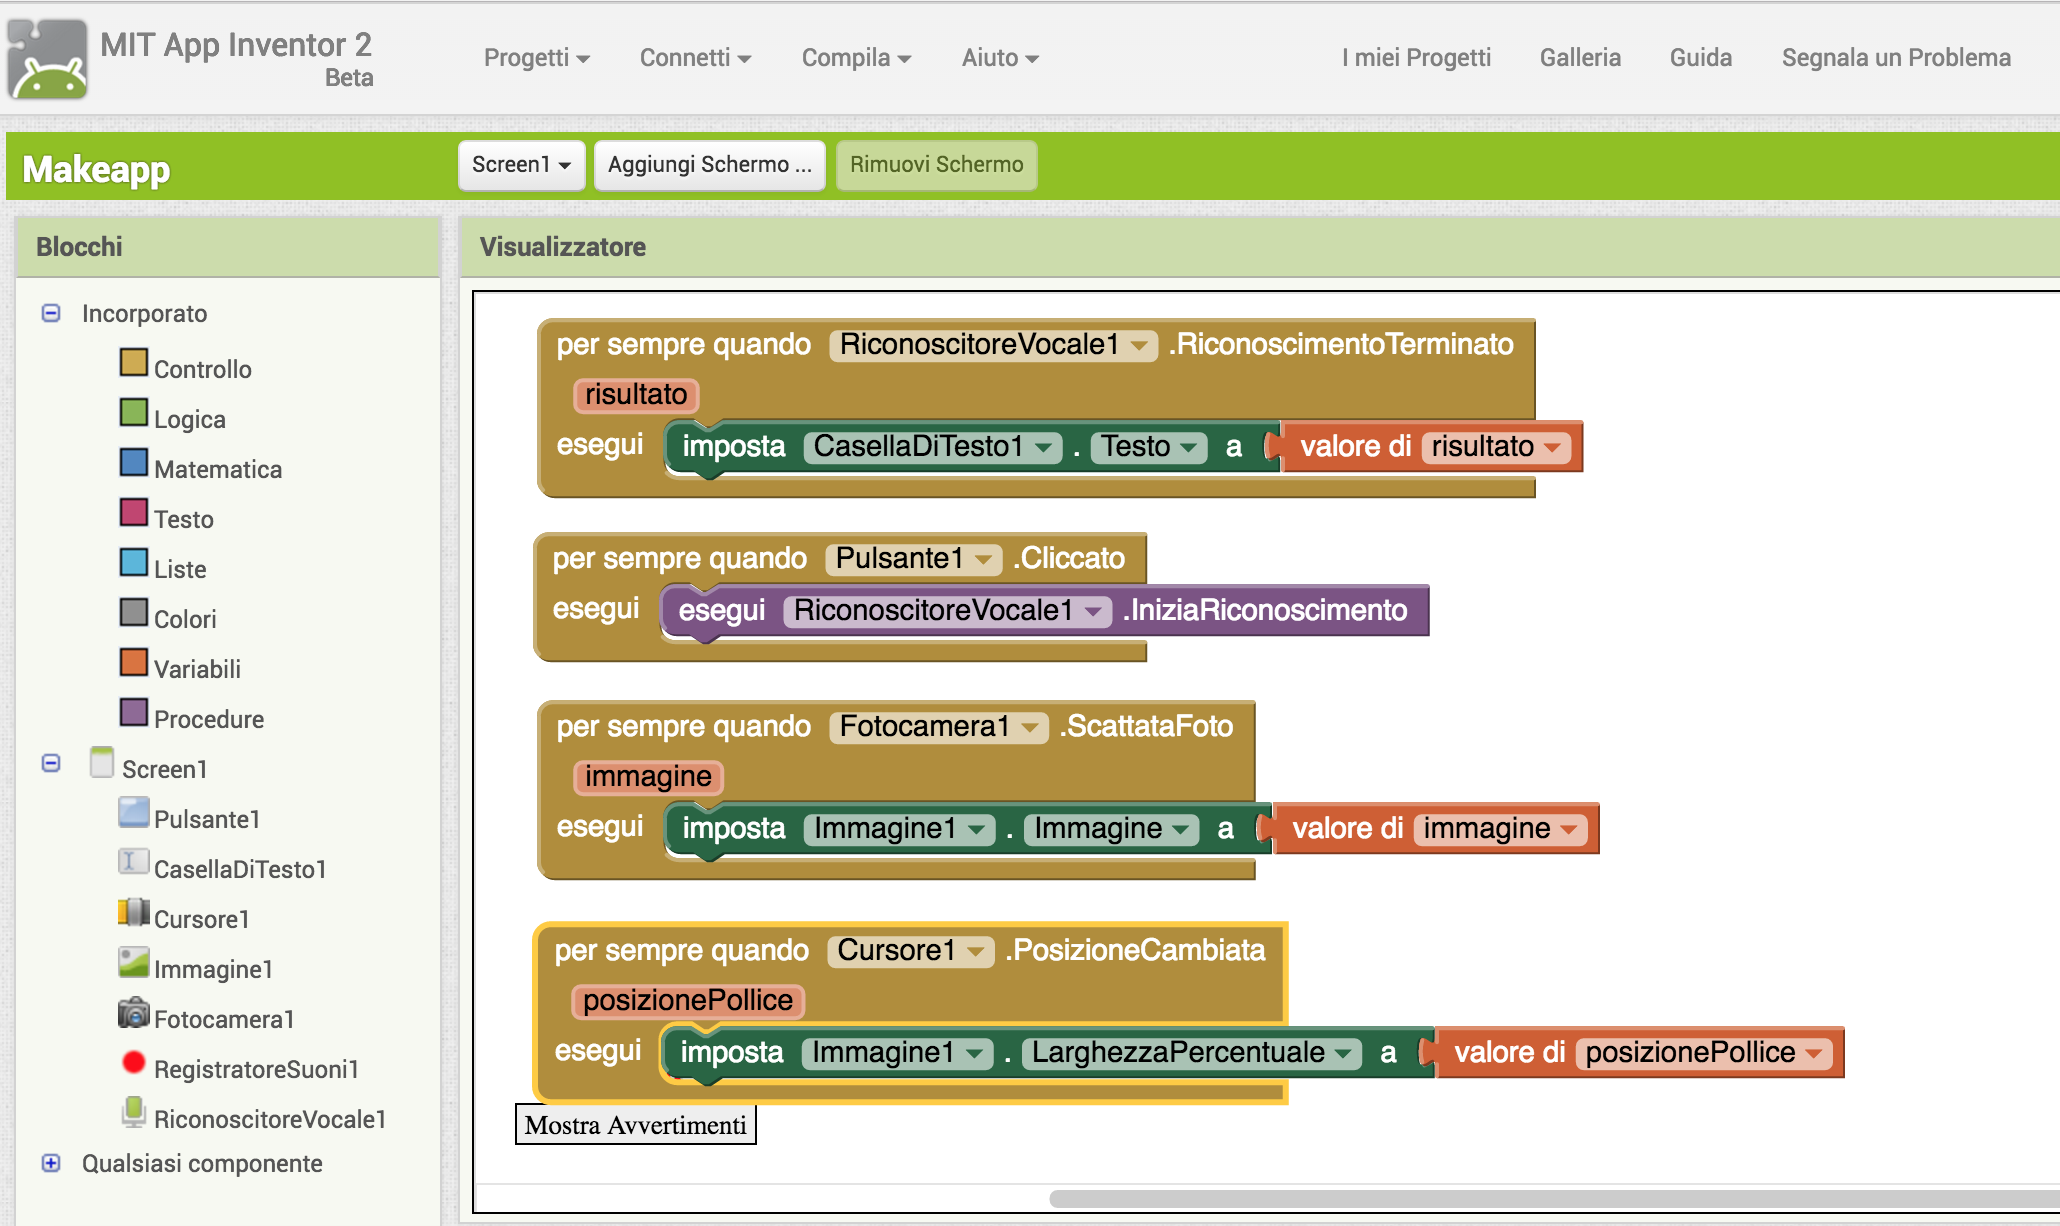Click the RegistratoreSuoni1 red record icon
The height and width of the screenshot is (1226, 2060).
pyautogui.click(x=133, y=1062)
